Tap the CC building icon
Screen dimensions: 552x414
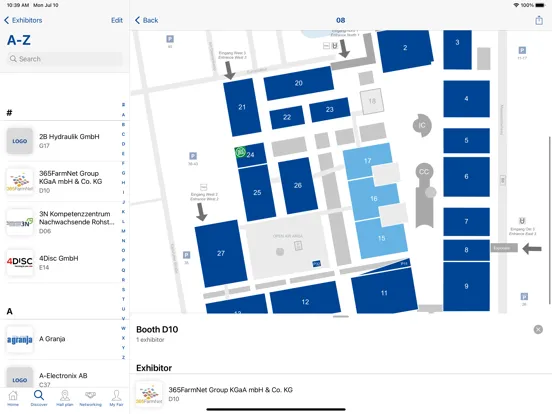[424, 172]
